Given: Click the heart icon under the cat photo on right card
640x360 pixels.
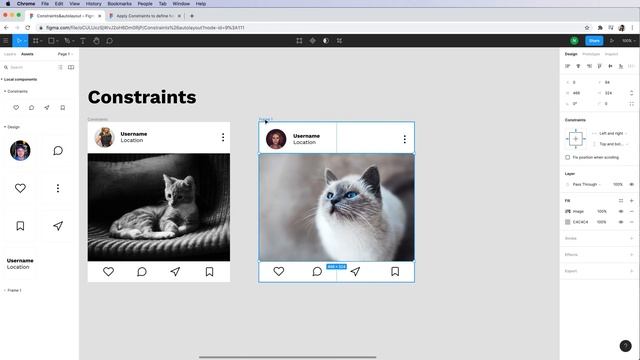Looking at the screenshot, I should [x=279, y=271].
